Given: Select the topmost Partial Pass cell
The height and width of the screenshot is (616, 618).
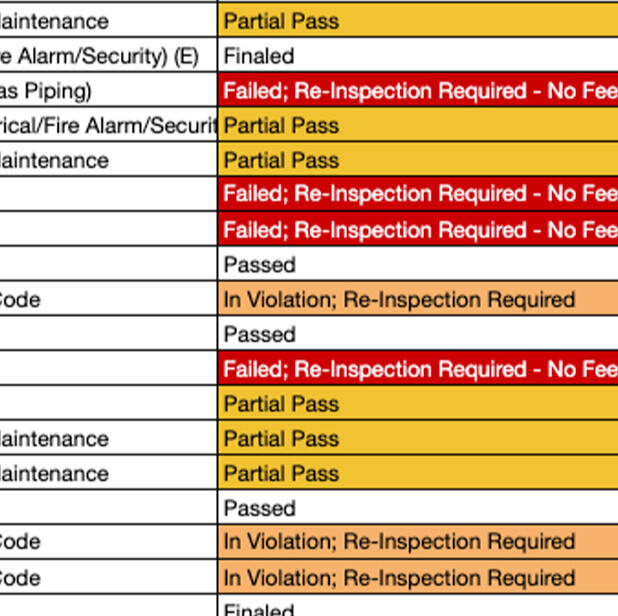Looking at the screenshot, I should point(418,21).
